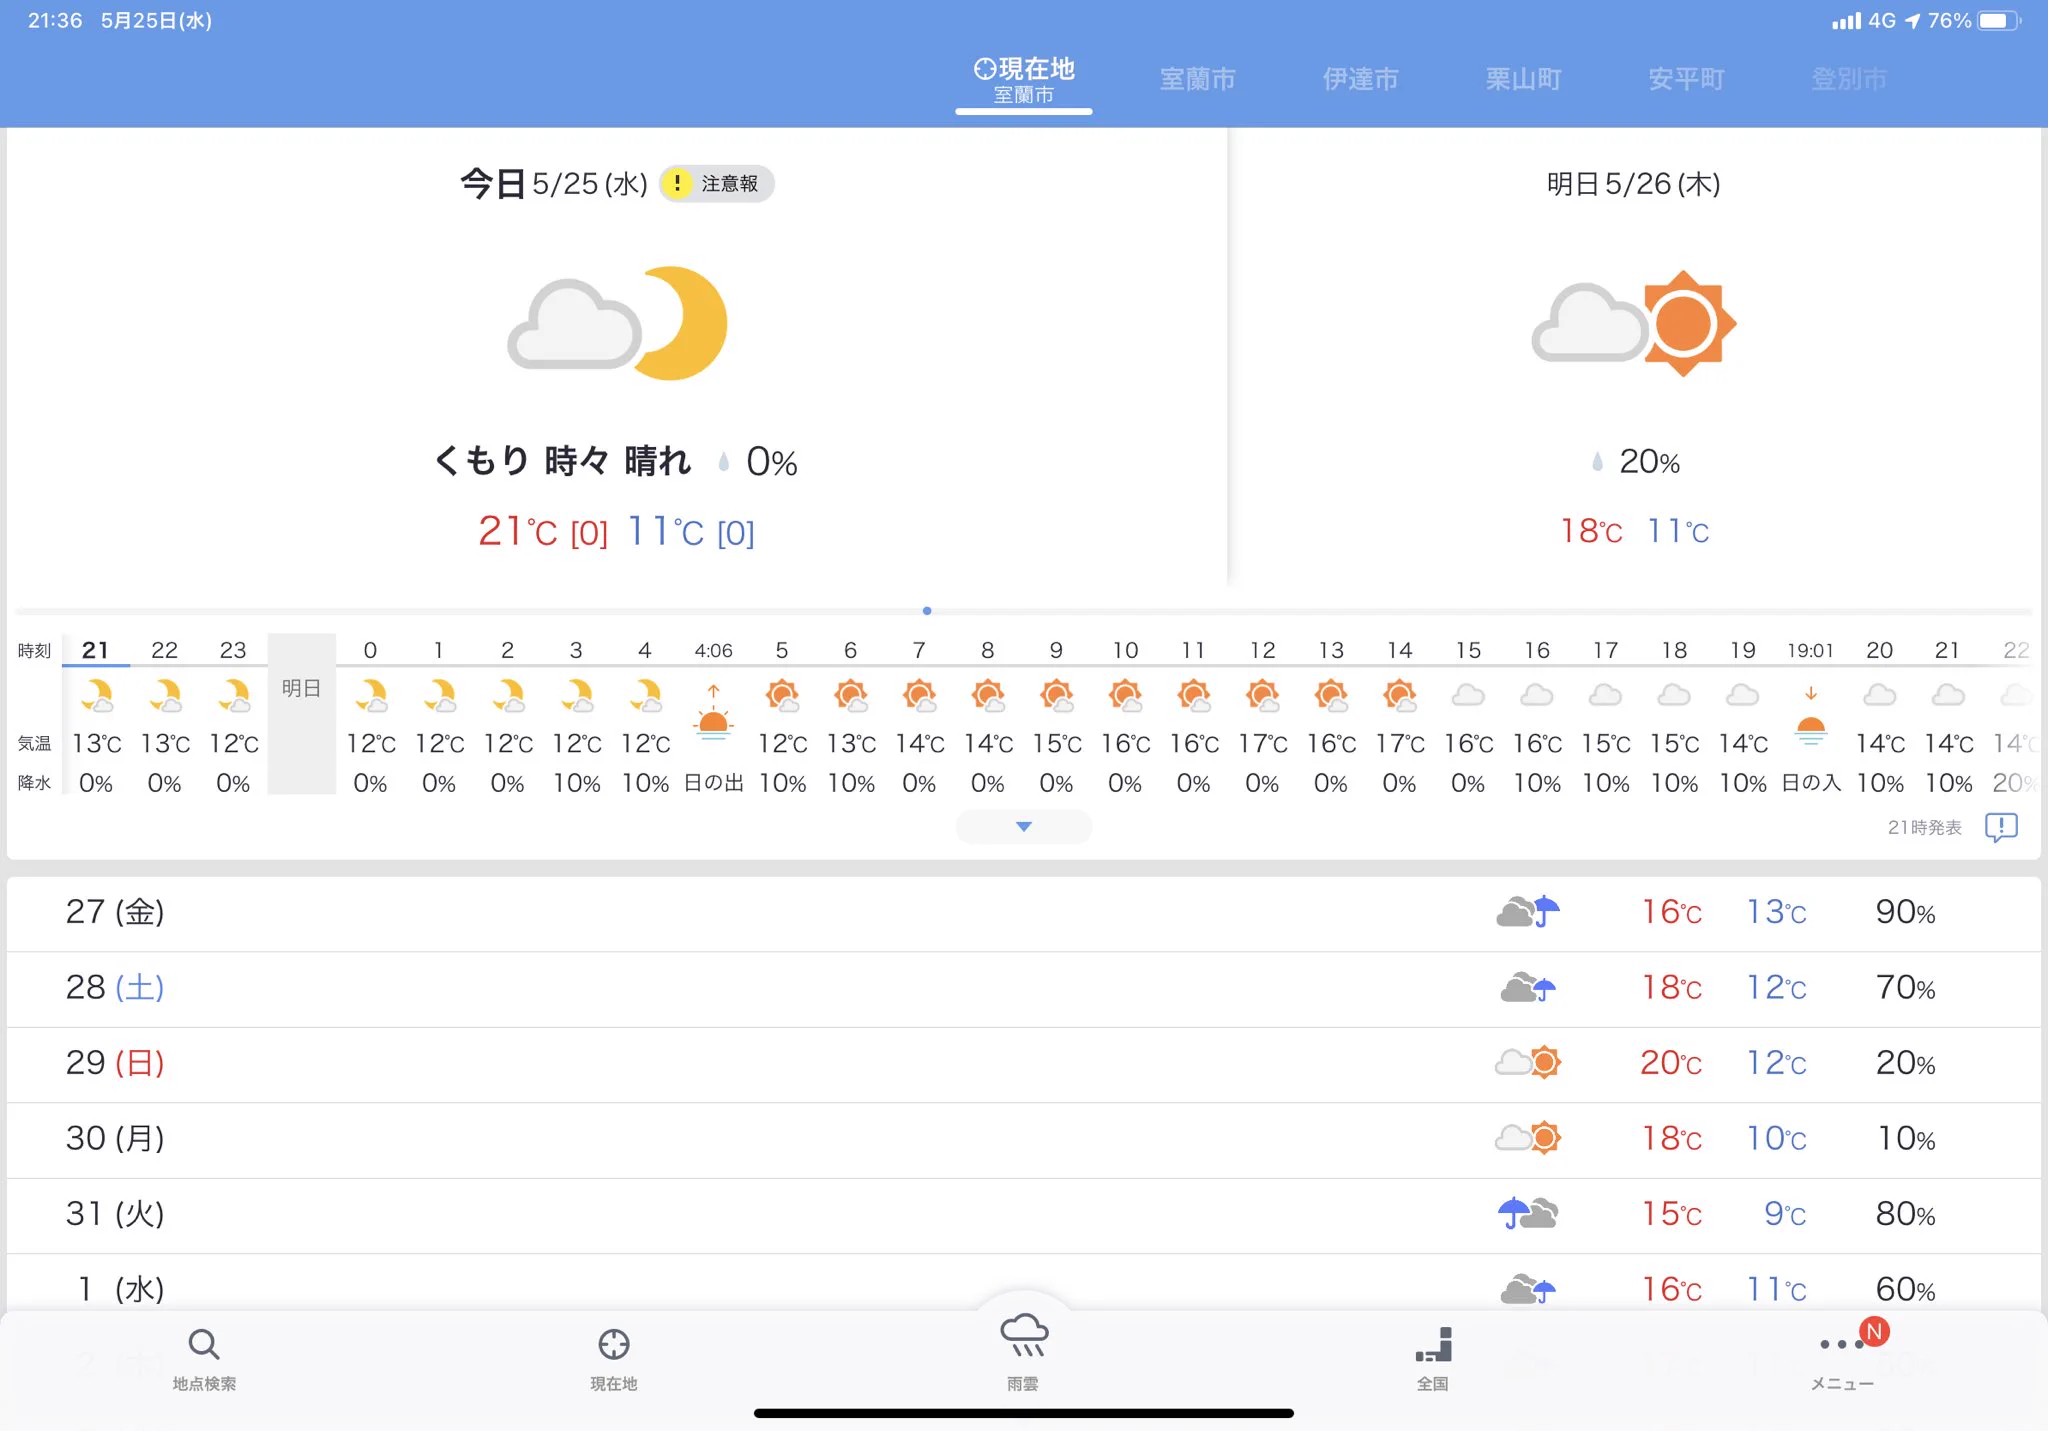Open the 29 (日) daily forecast row
Image resolution: width=2048 pixels, height=1431 pixels.
(x=1023, y=1064)
